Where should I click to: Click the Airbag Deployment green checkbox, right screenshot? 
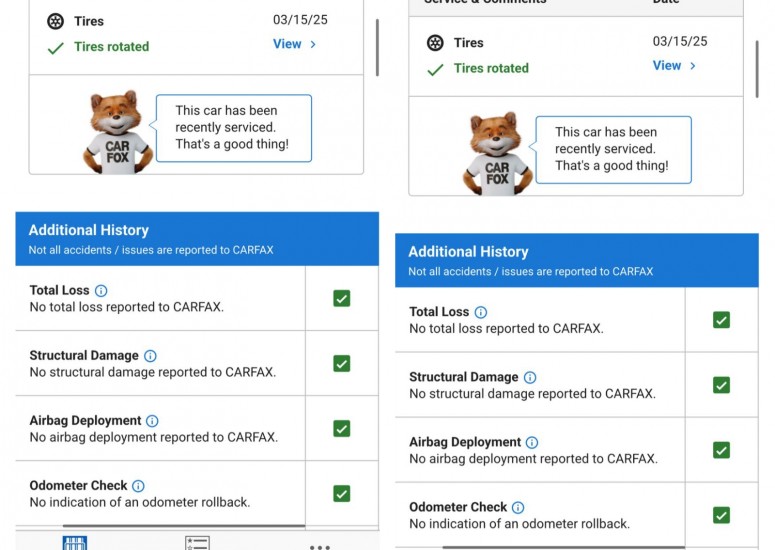tap(721, 450)
